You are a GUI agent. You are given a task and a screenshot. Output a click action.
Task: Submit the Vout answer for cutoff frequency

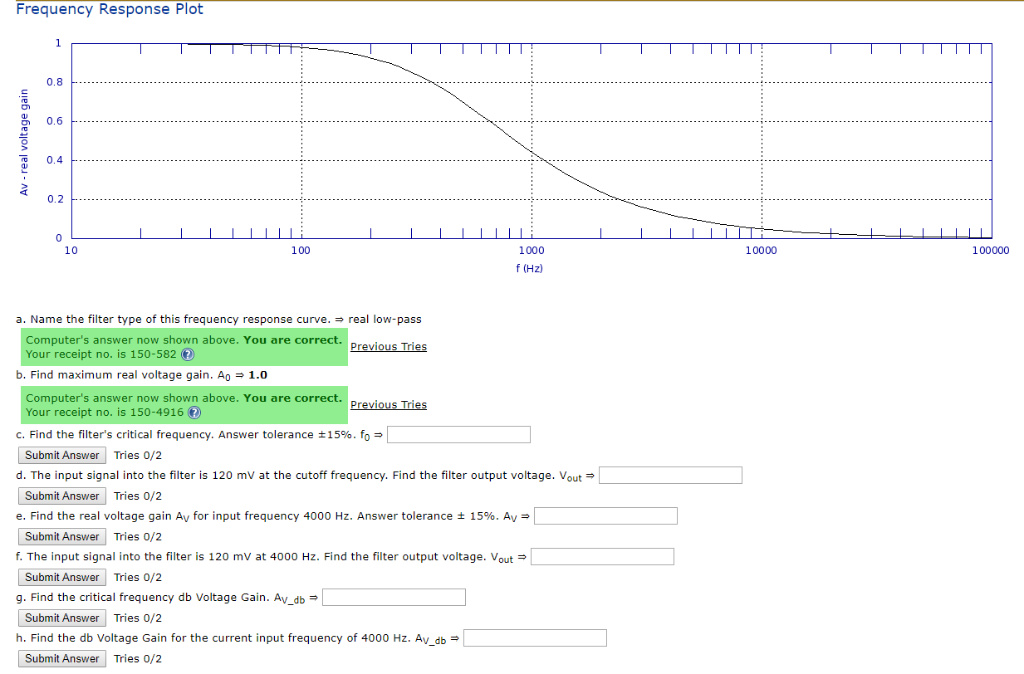61,496
